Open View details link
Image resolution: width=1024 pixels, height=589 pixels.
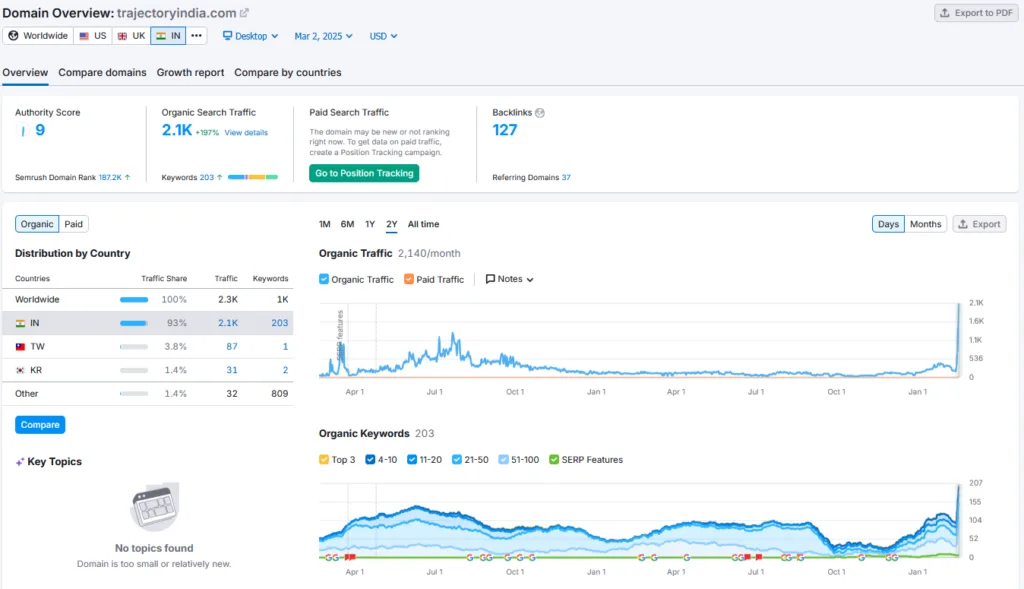pos(246,133)
